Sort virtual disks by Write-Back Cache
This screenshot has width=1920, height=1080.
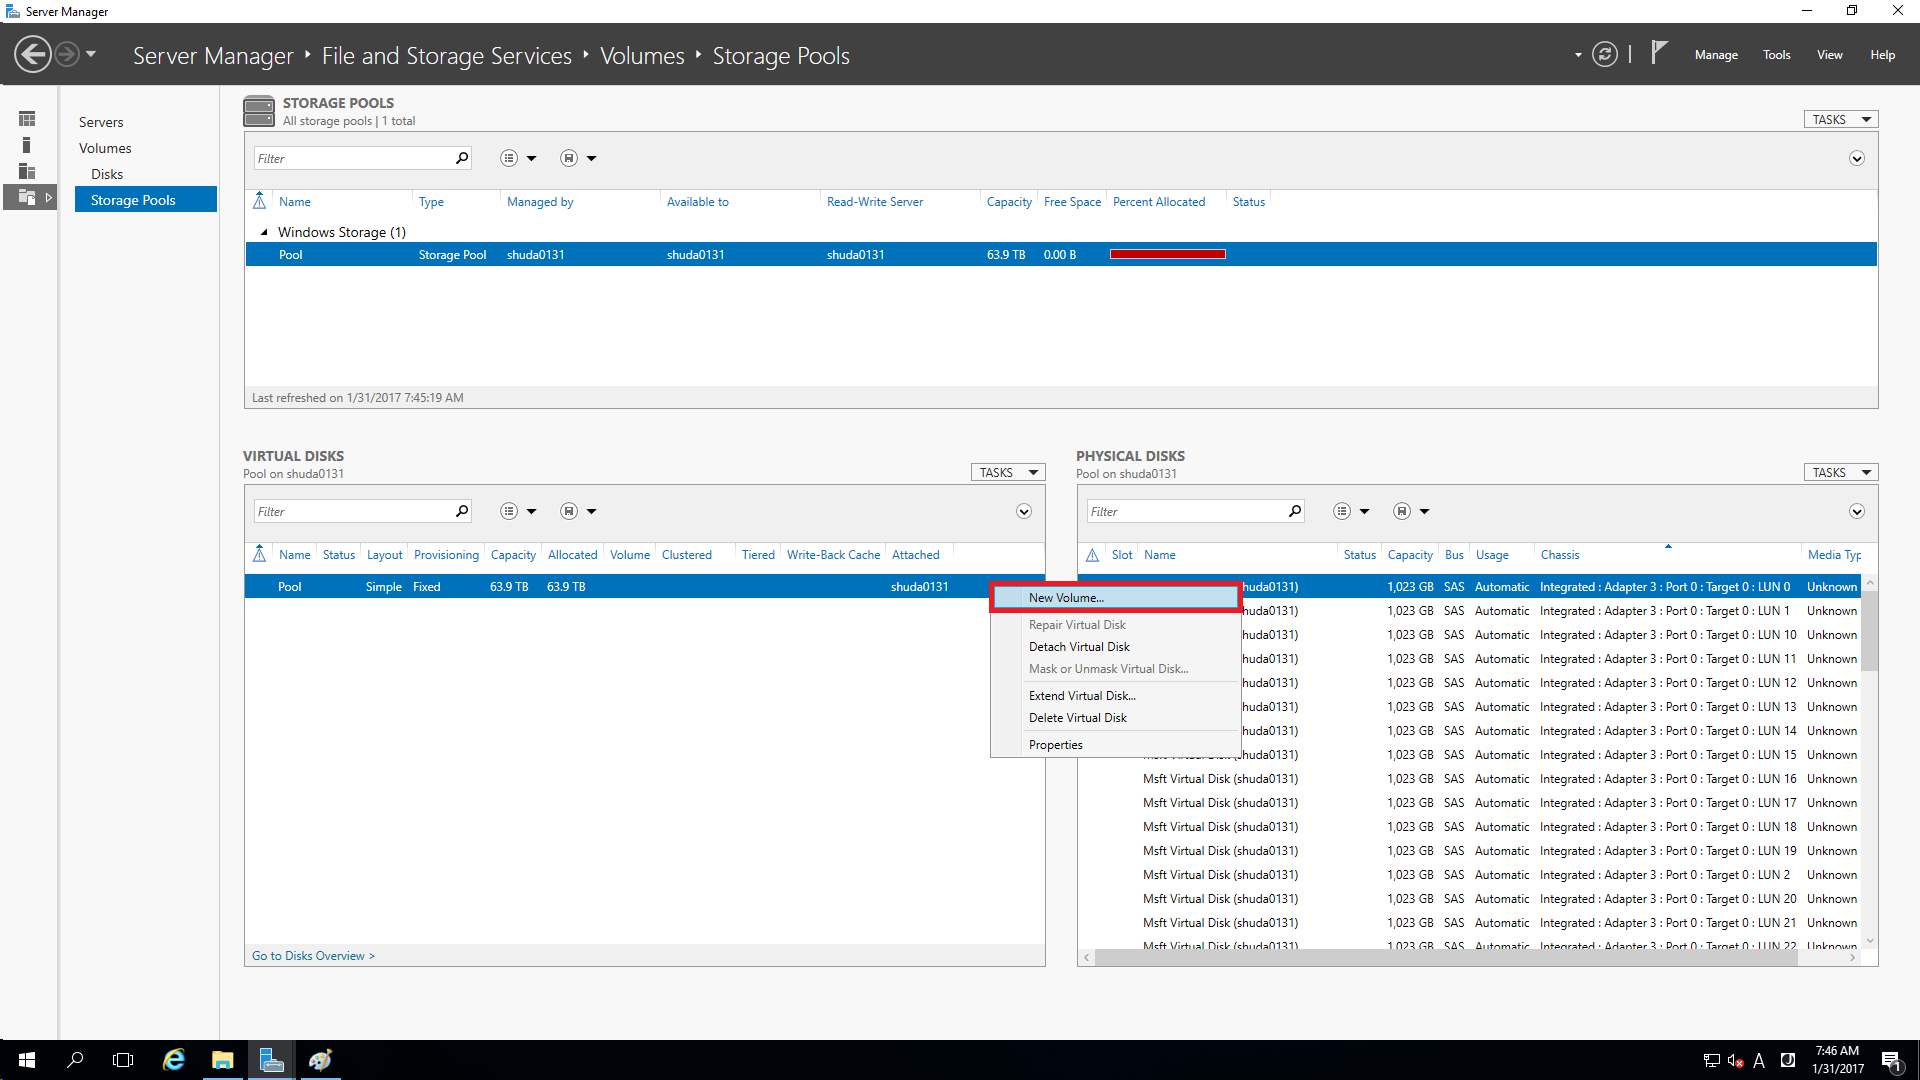click(x=833, y=555)
